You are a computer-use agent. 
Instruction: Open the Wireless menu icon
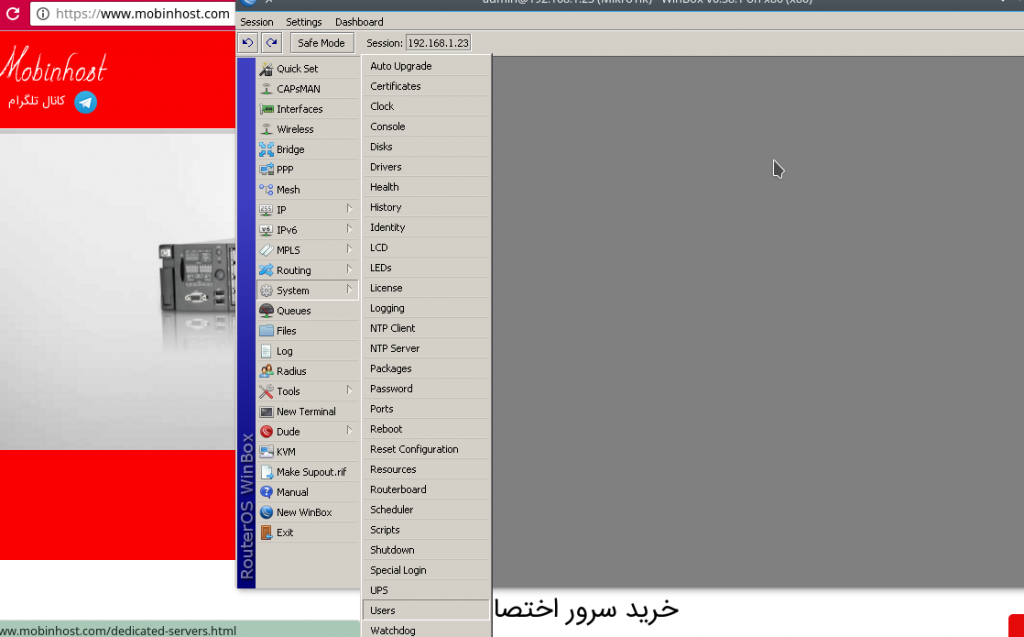(266, 129)
